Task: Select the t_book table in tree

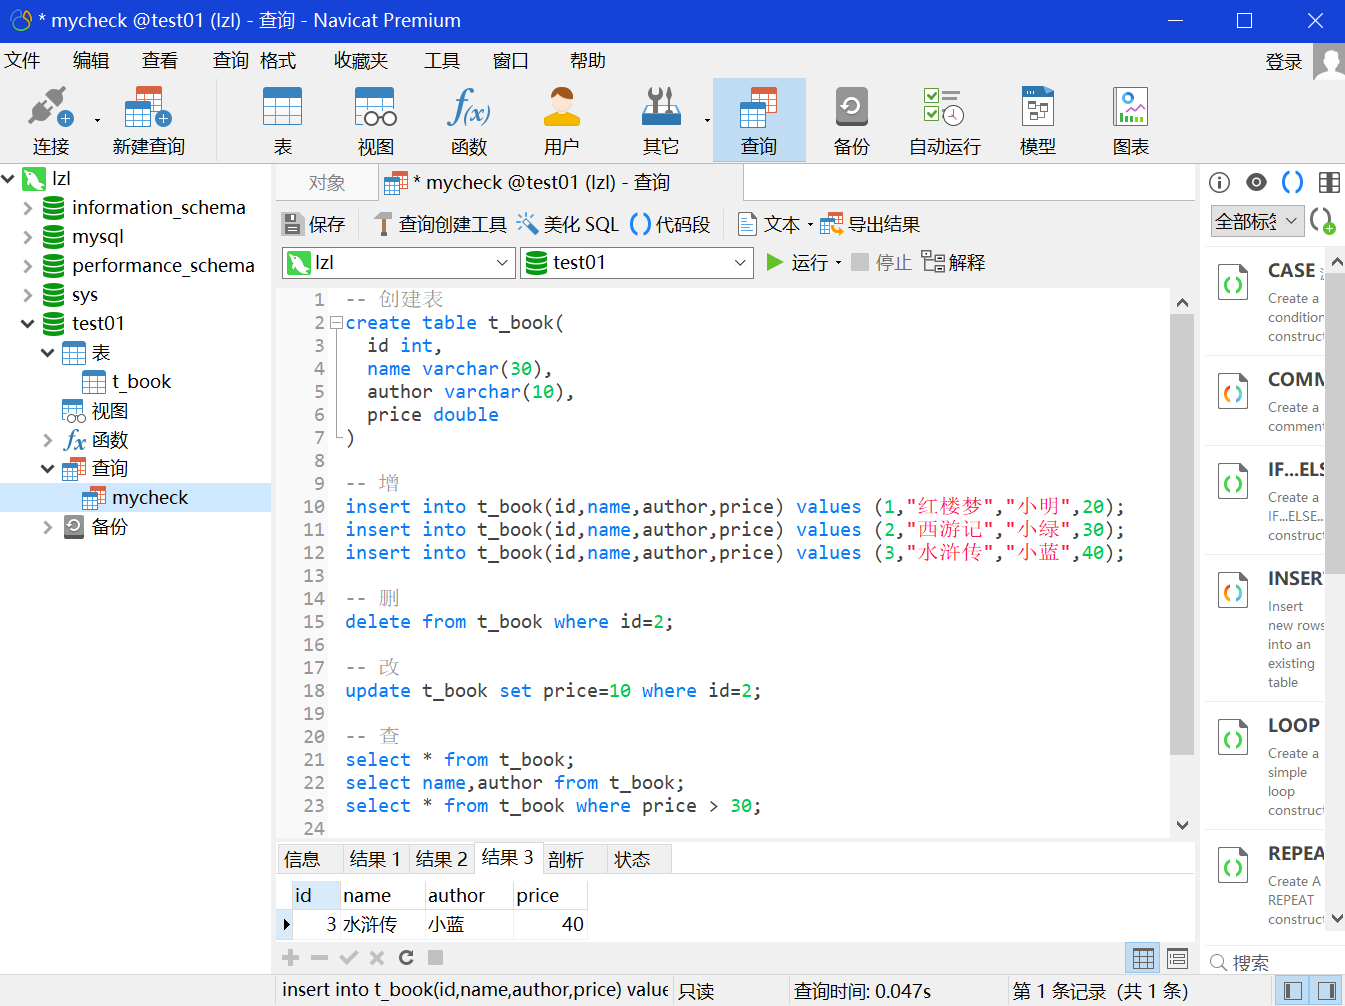Action: point(141,382)
